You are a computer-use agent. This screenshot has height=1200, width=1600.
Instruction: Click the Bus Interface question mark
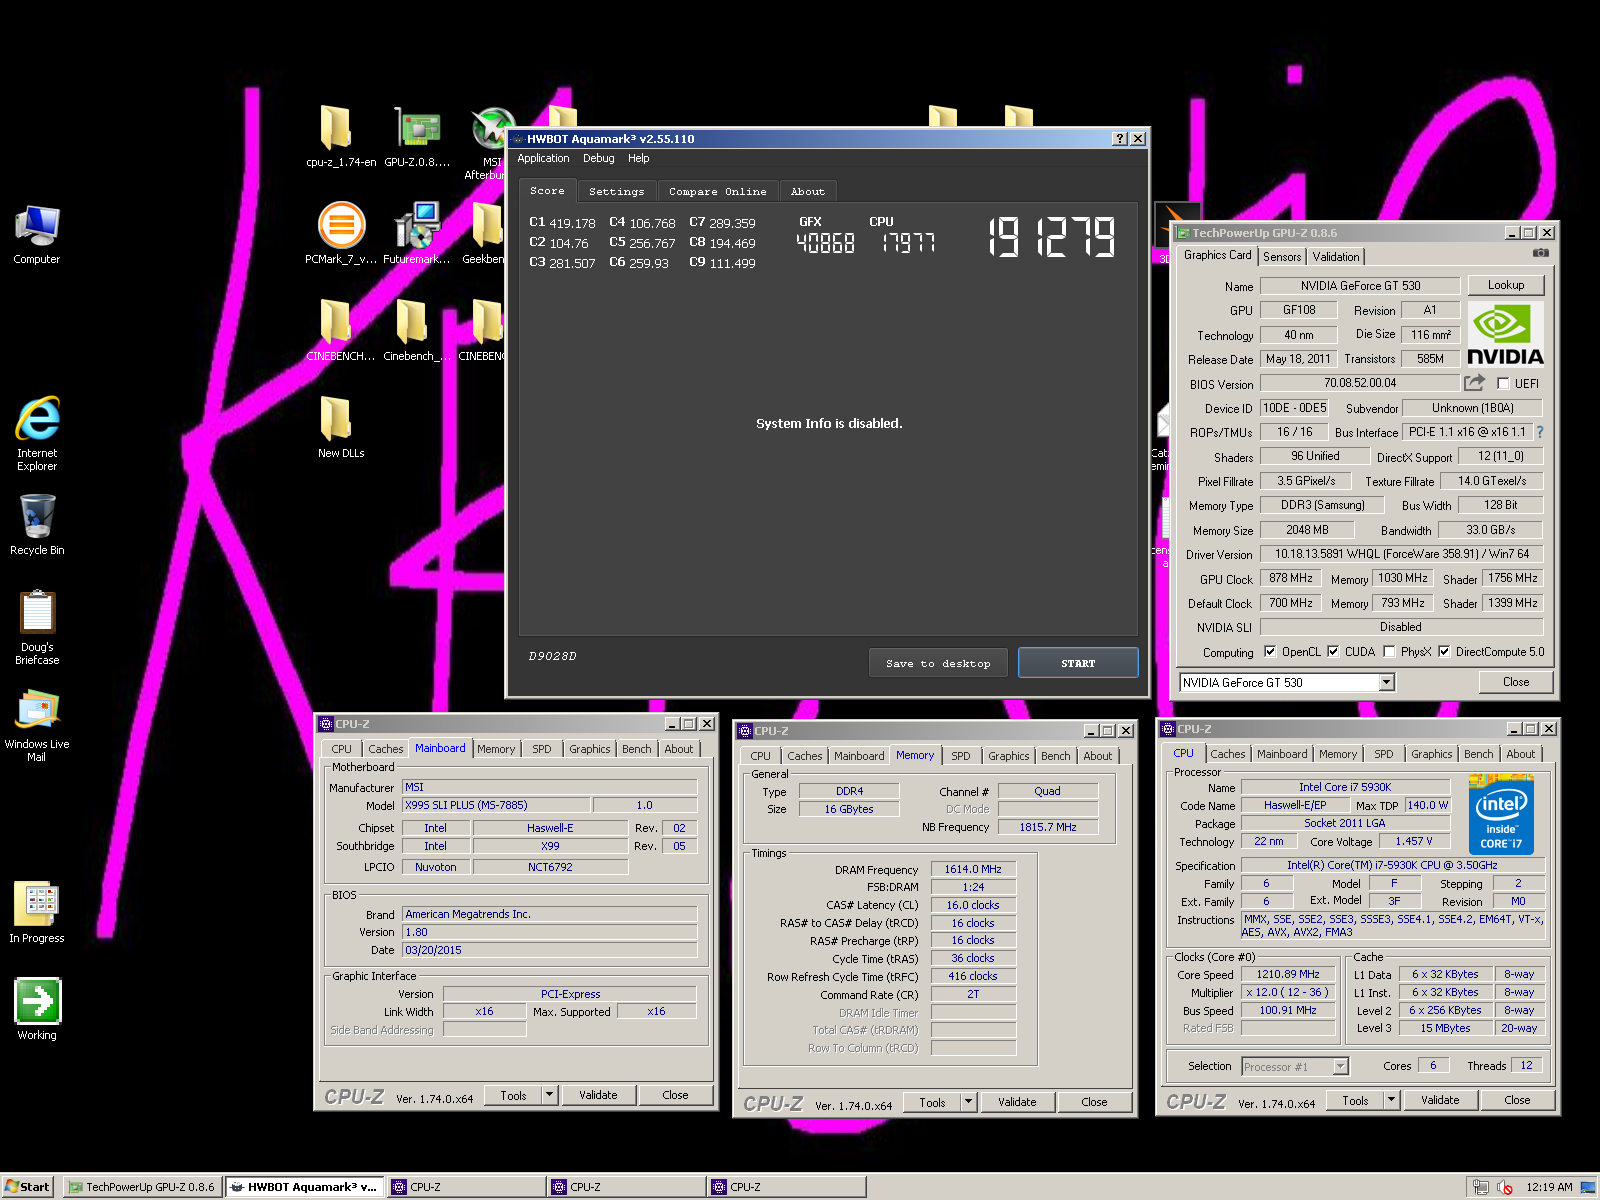[x=1540, y=432]
